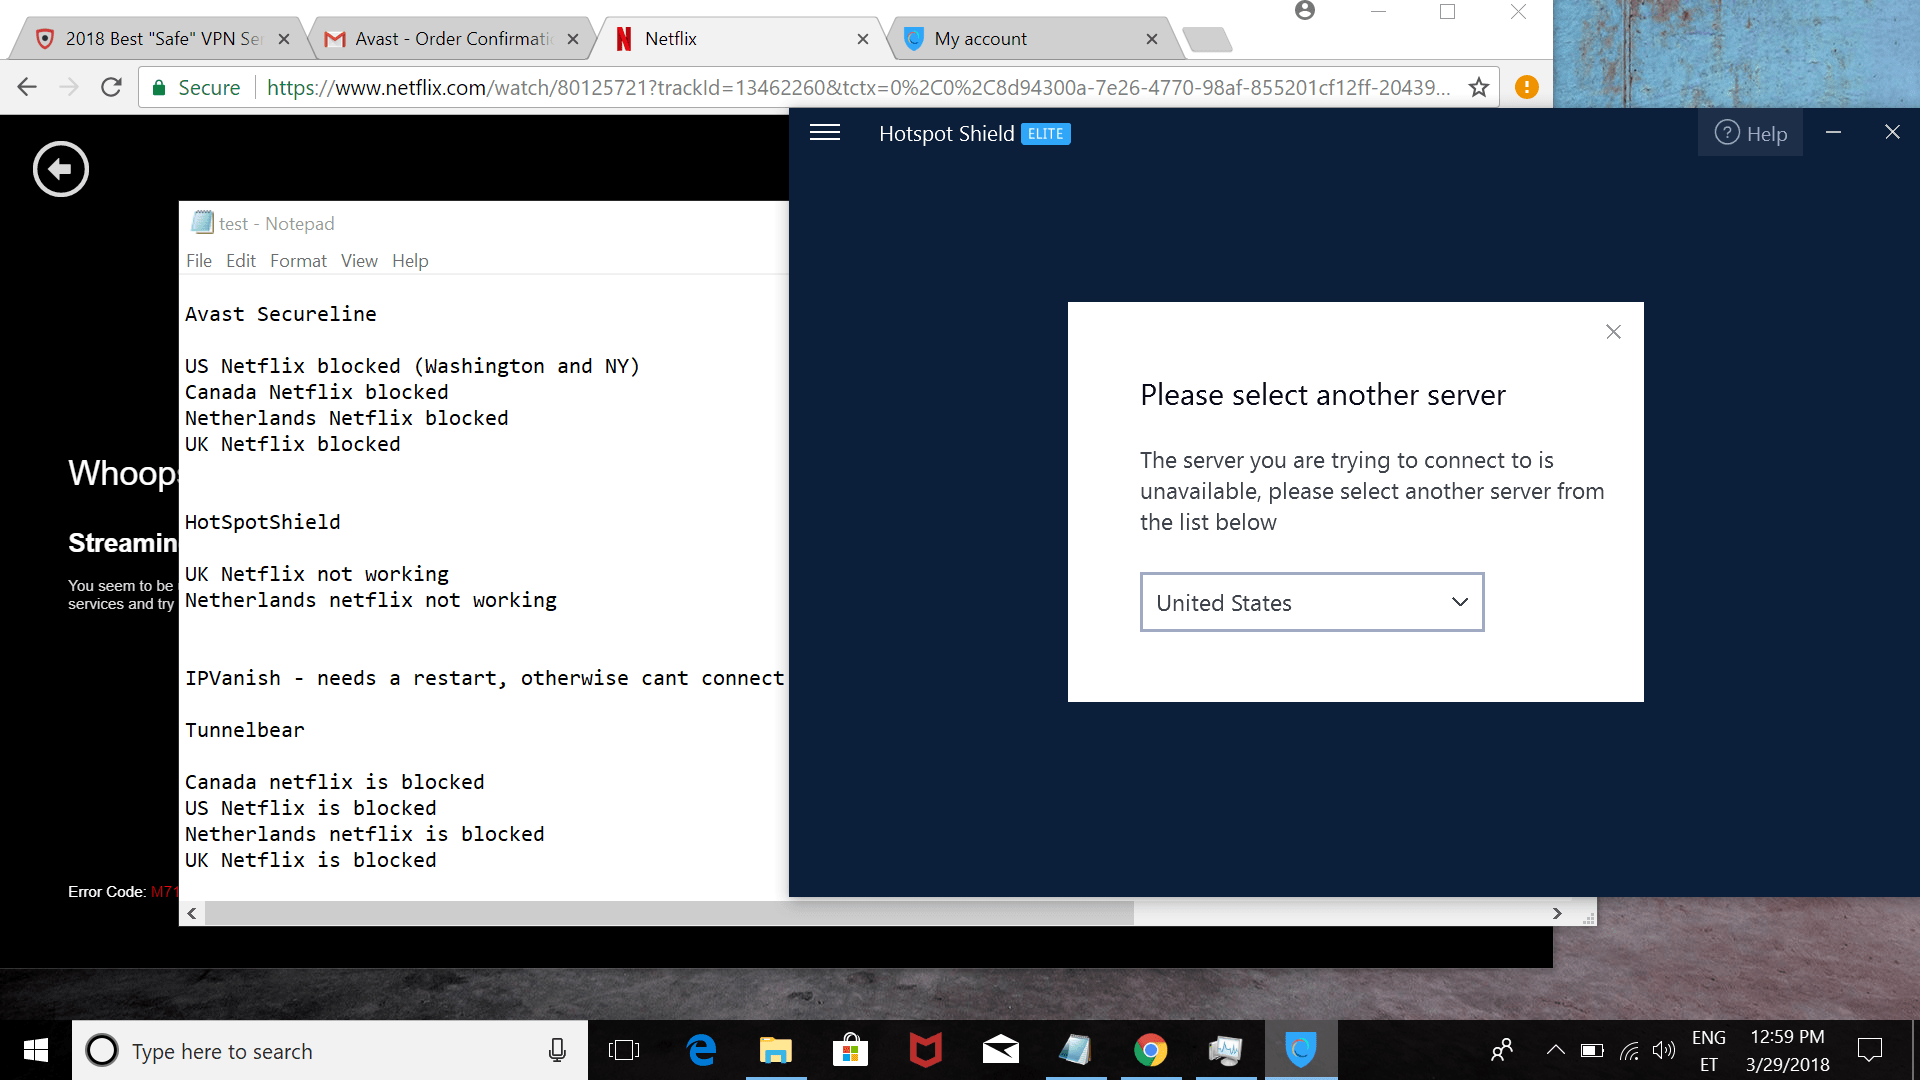Open the Windows Start menu
Image resolution: width=1920 pixels, height=1080 pixels.
[x=36, y=1050]
